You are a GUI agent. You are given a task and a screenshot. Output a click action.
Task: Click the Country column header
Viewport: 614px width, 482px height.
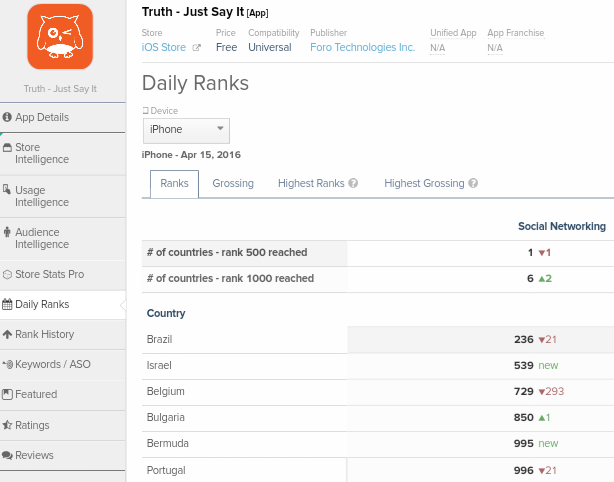coord(166,313)
